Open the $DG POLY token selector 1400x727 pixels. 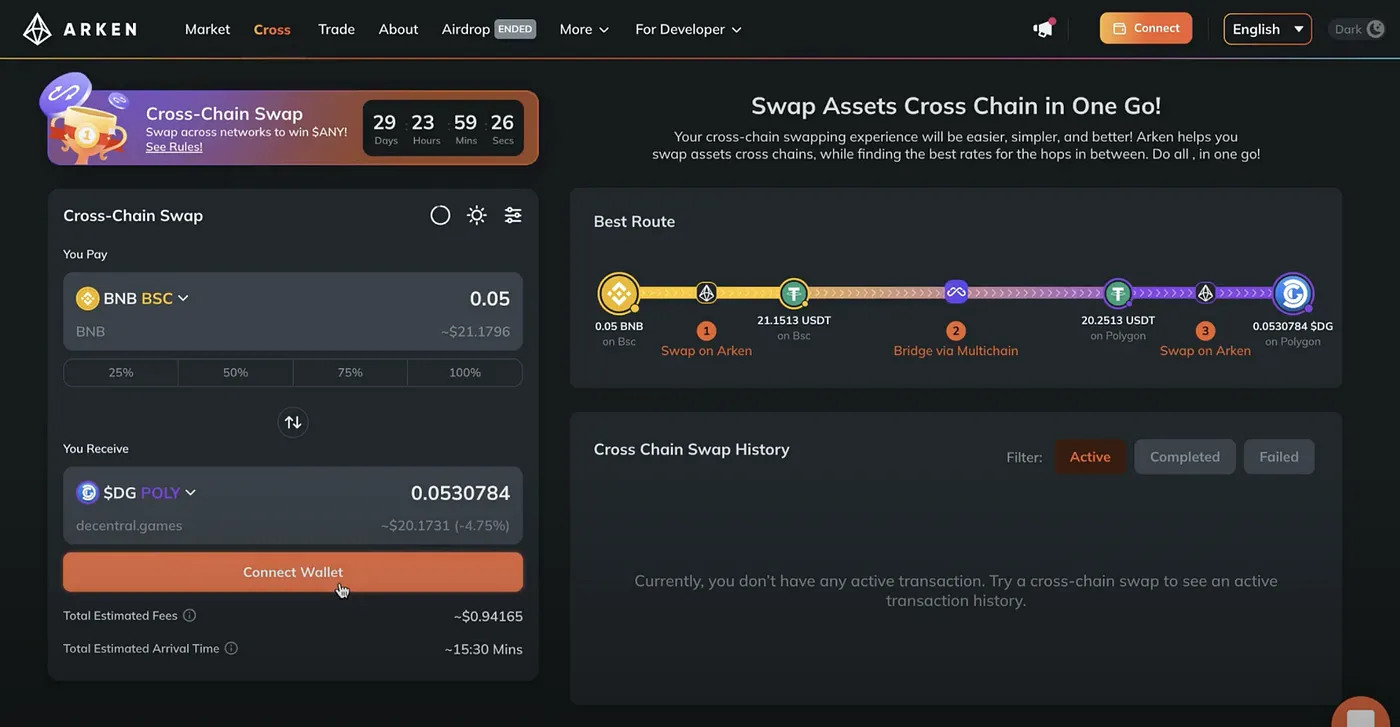click(x=136, y=492)
